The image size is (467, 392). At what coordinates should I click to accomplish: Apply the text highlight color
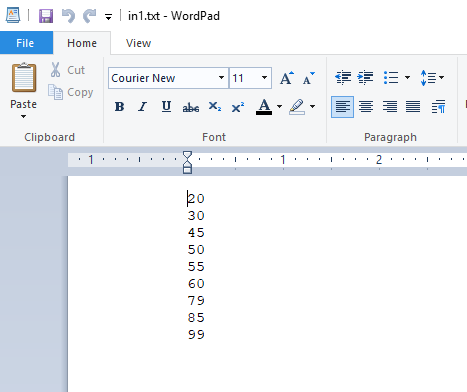point(297,107)
